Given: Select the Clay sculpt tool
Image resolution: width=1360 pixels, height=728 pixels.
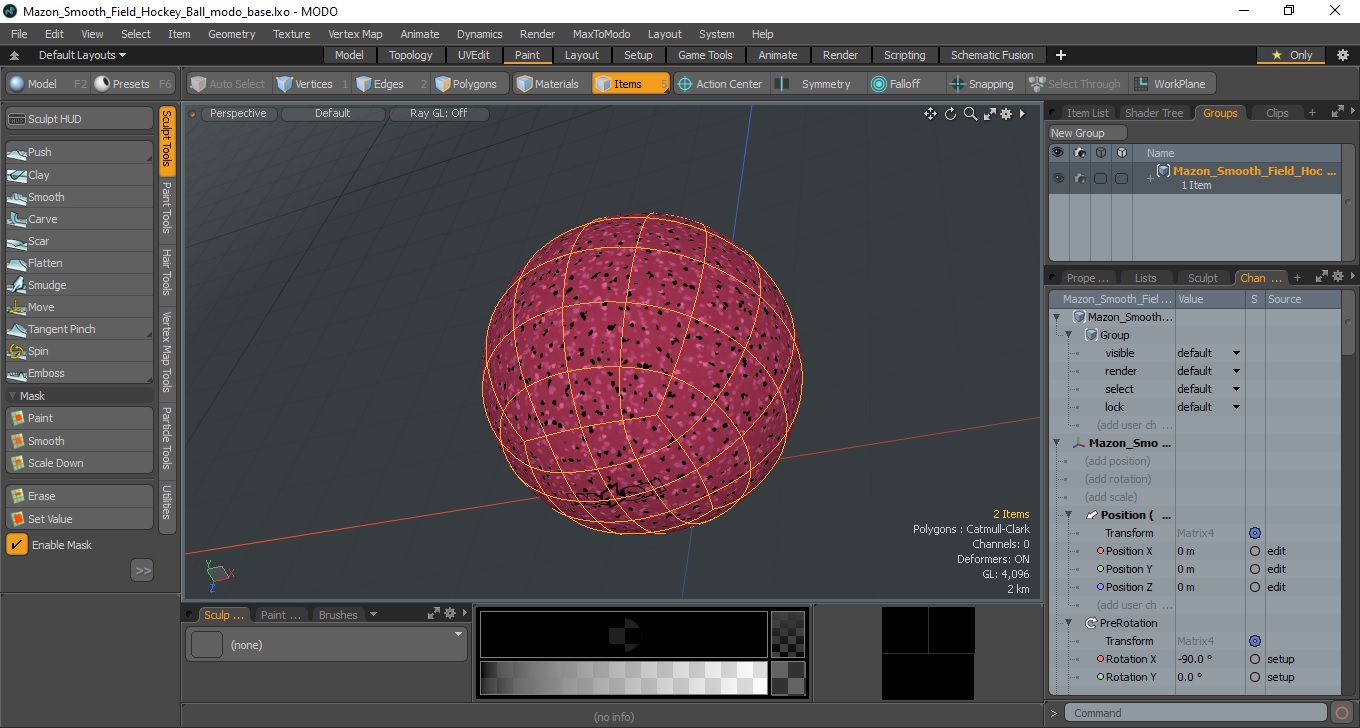Looking at the screenshot, I should point(80,175).
